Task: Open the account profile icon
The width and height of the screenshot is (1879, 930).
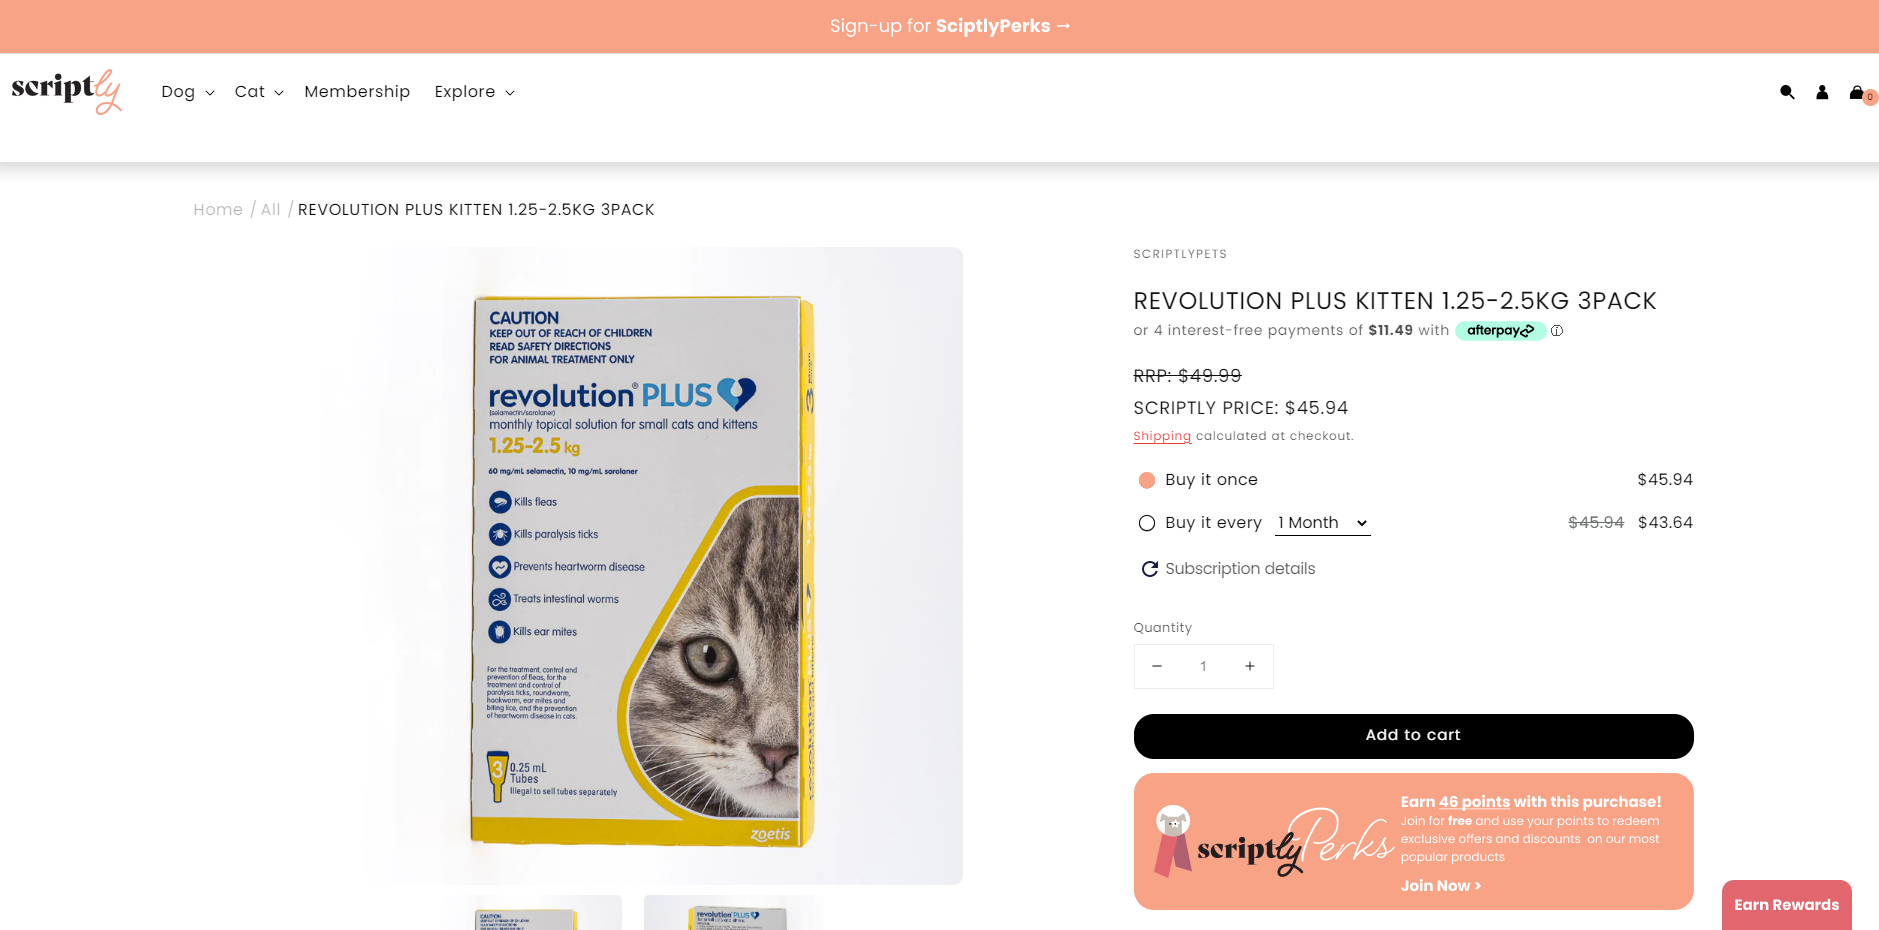Action: pyautogui.click(x=1822, y=92)
